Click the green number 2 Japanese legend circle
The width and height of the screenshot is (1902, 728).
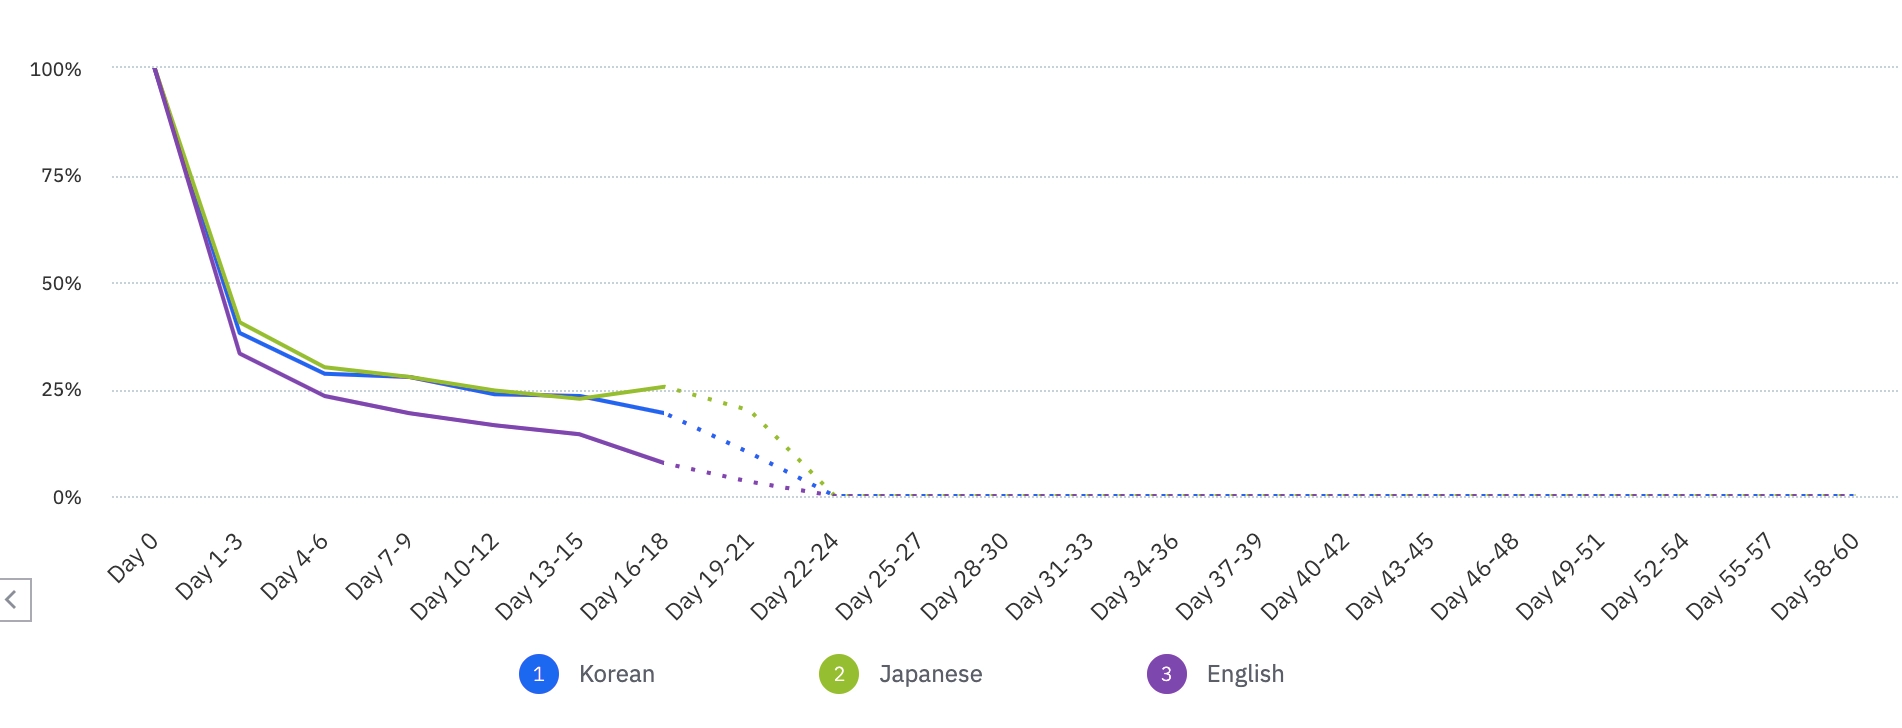point(839,674)
